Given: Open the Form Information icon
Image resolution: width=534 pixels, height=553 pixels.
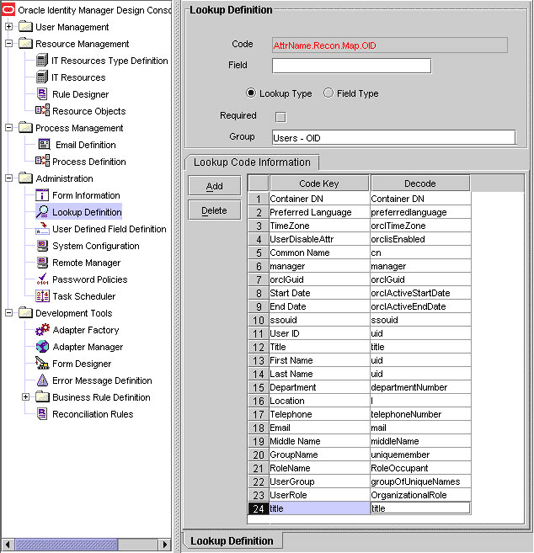Looking at the screenshot, I should (x=42, y=195).
